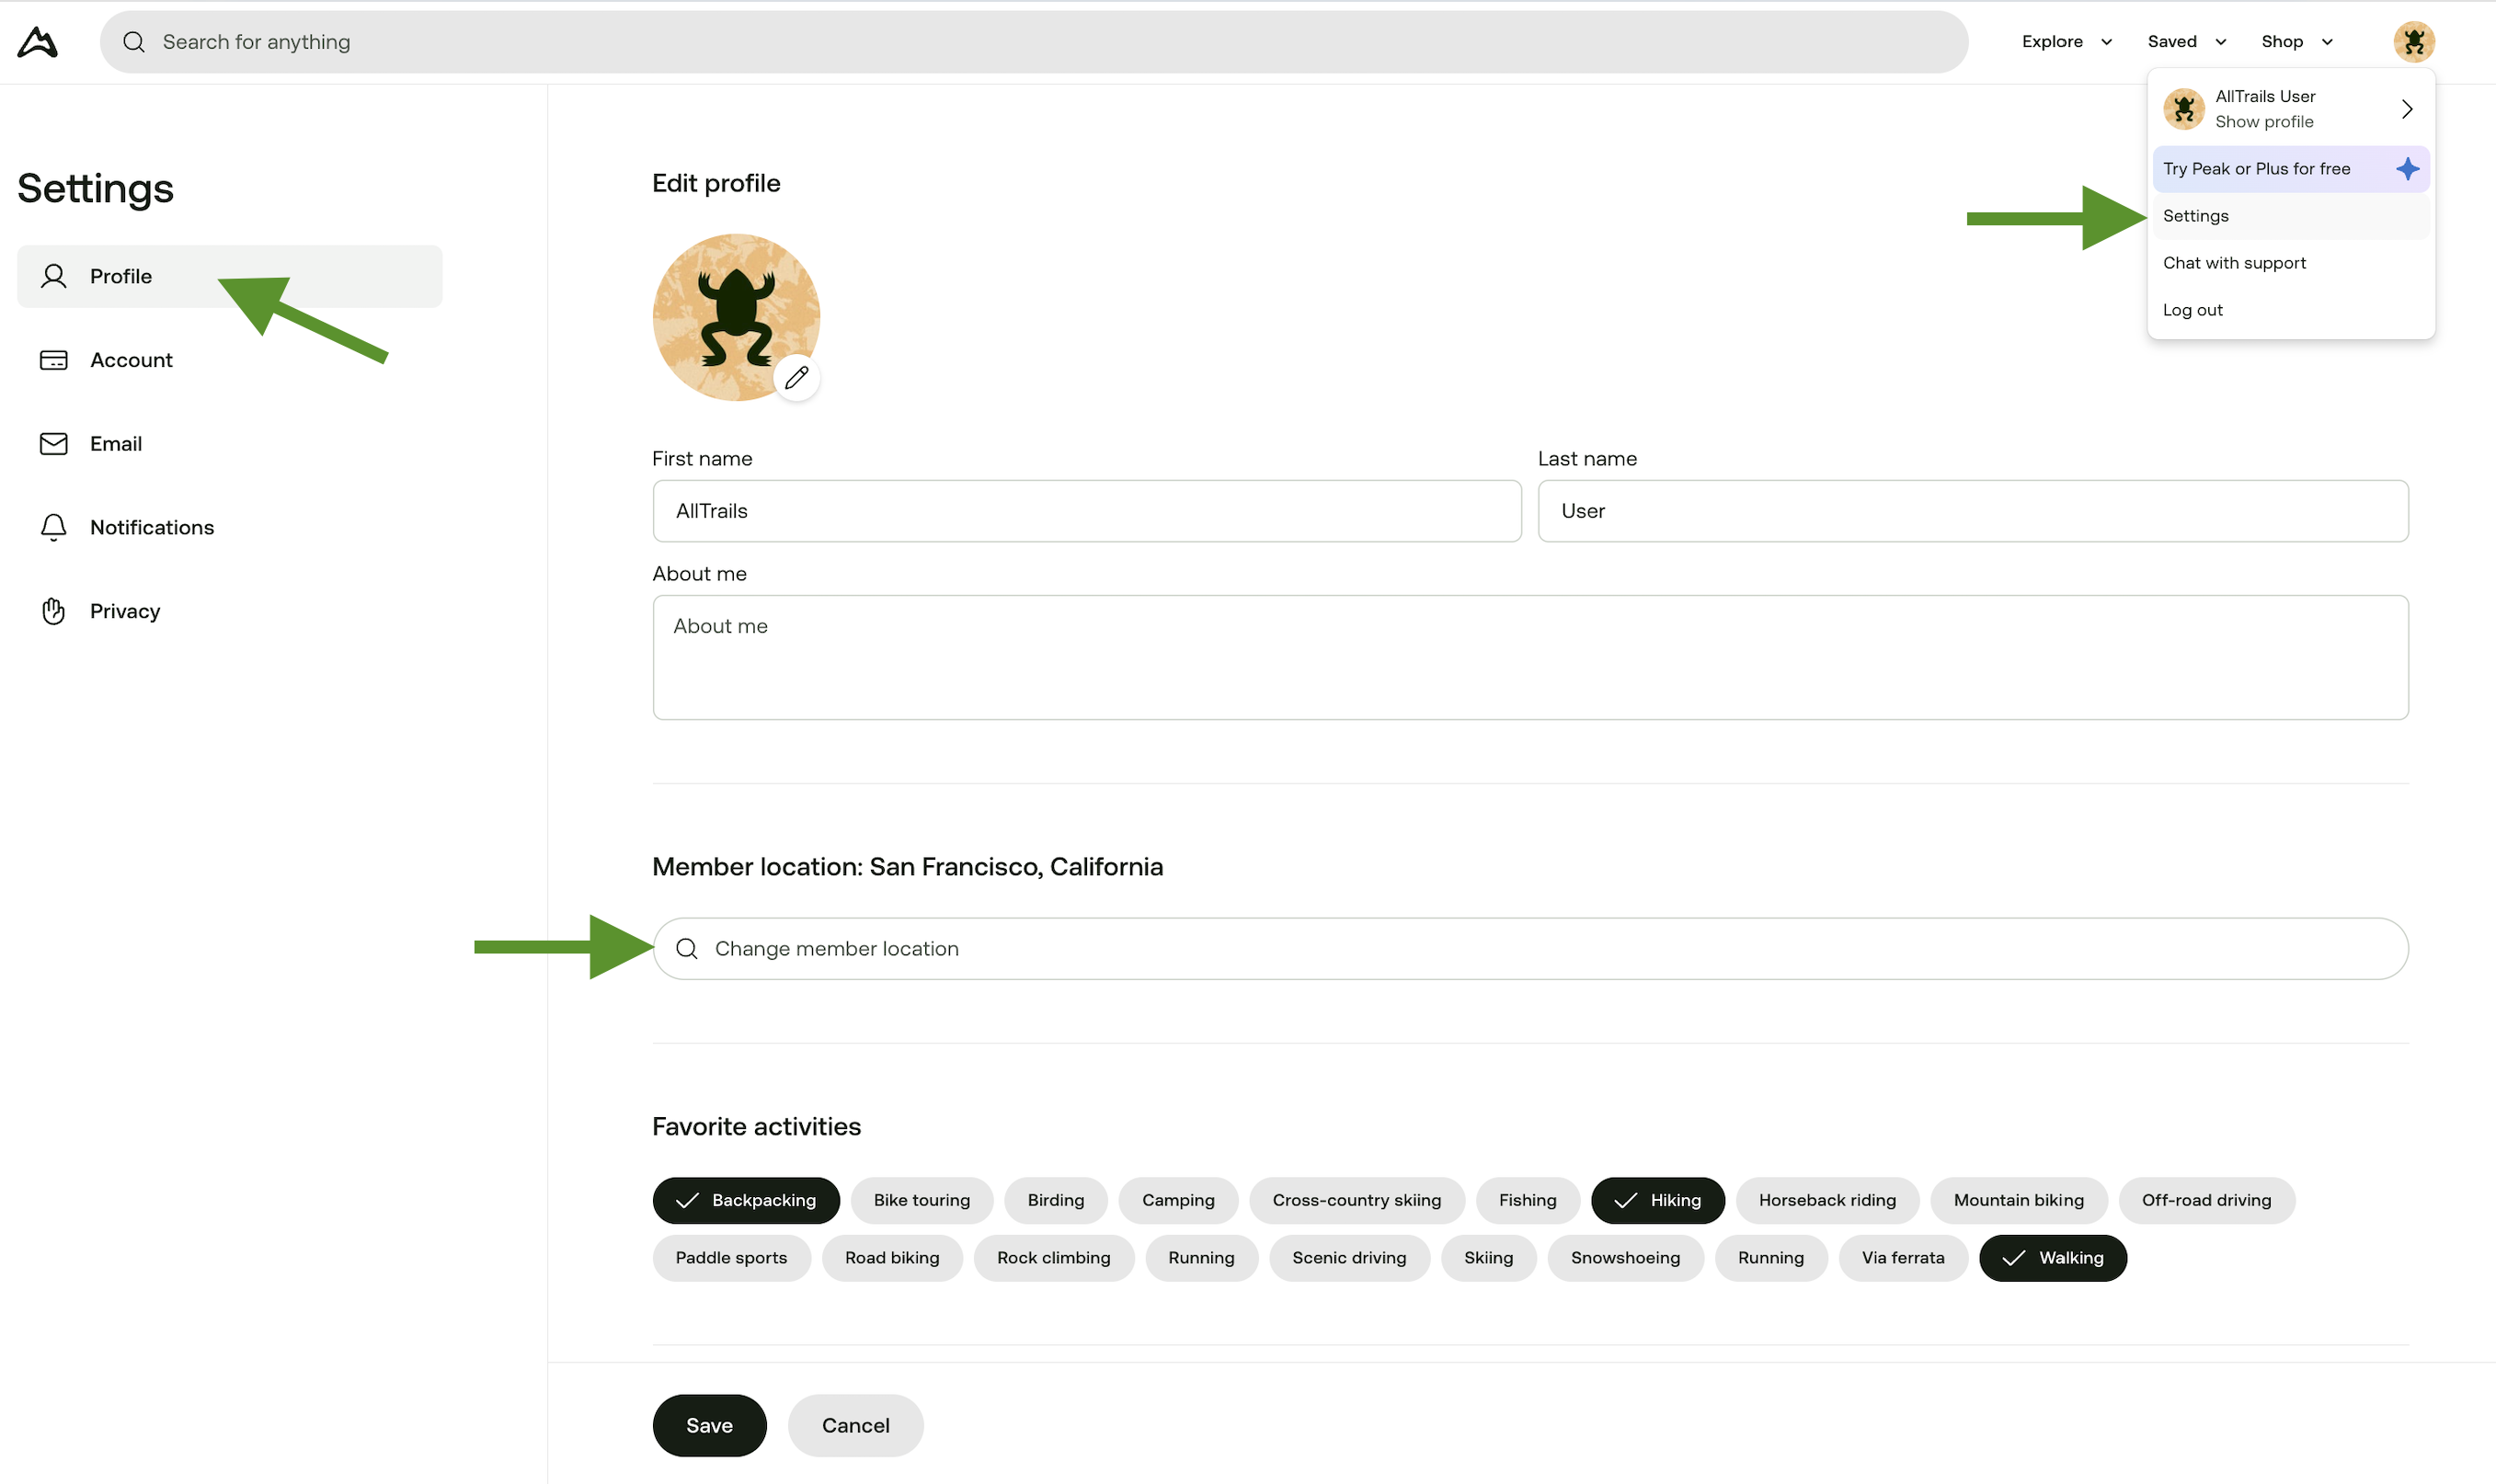Click the Settings page heading
2496x1484 pixels.
[95, 188]
